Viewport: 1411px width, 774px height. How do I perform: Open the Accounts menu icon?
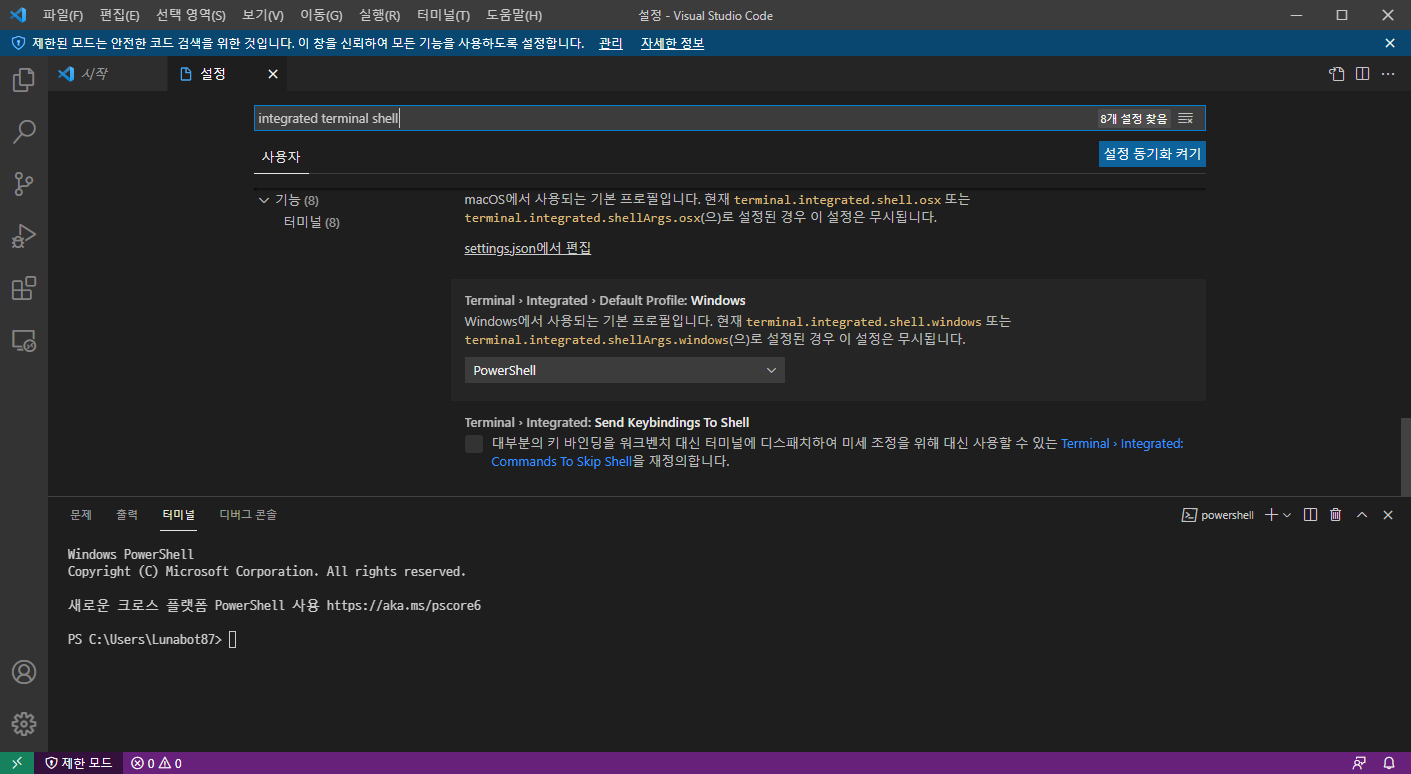pyautogui.click(x=24, y=672)
